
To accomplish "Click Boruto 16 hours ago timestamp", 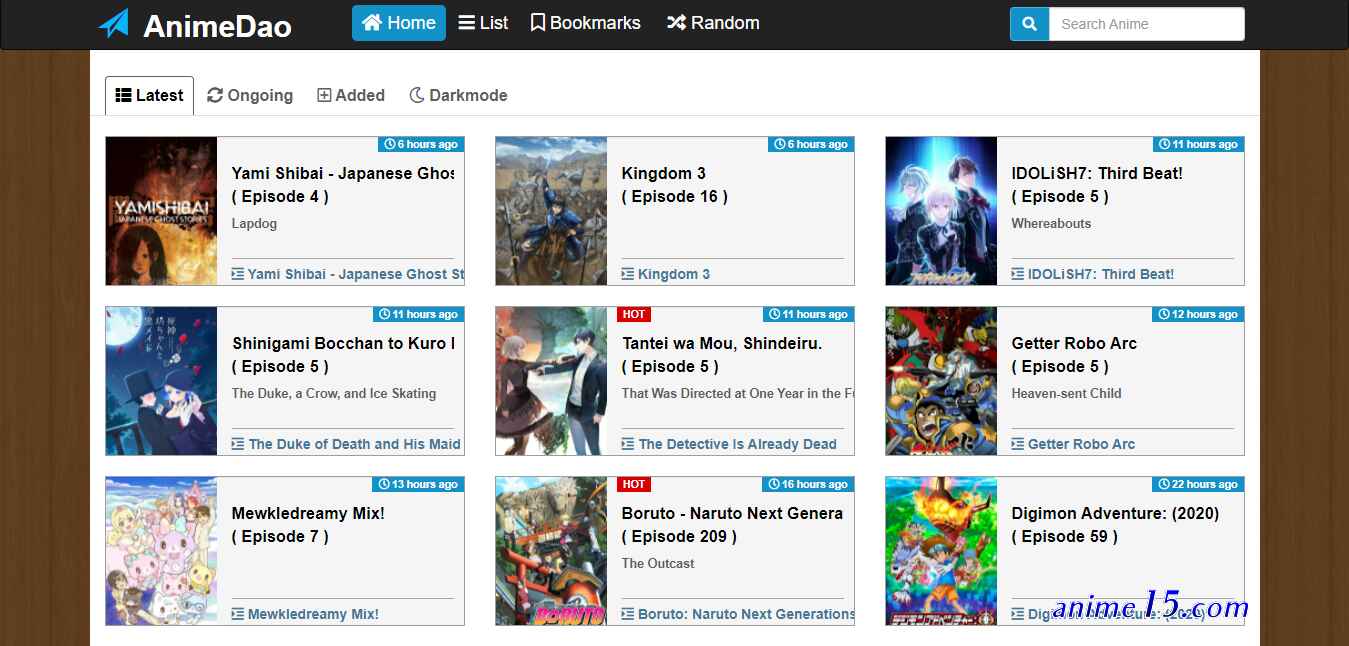I will coord(809,484).
